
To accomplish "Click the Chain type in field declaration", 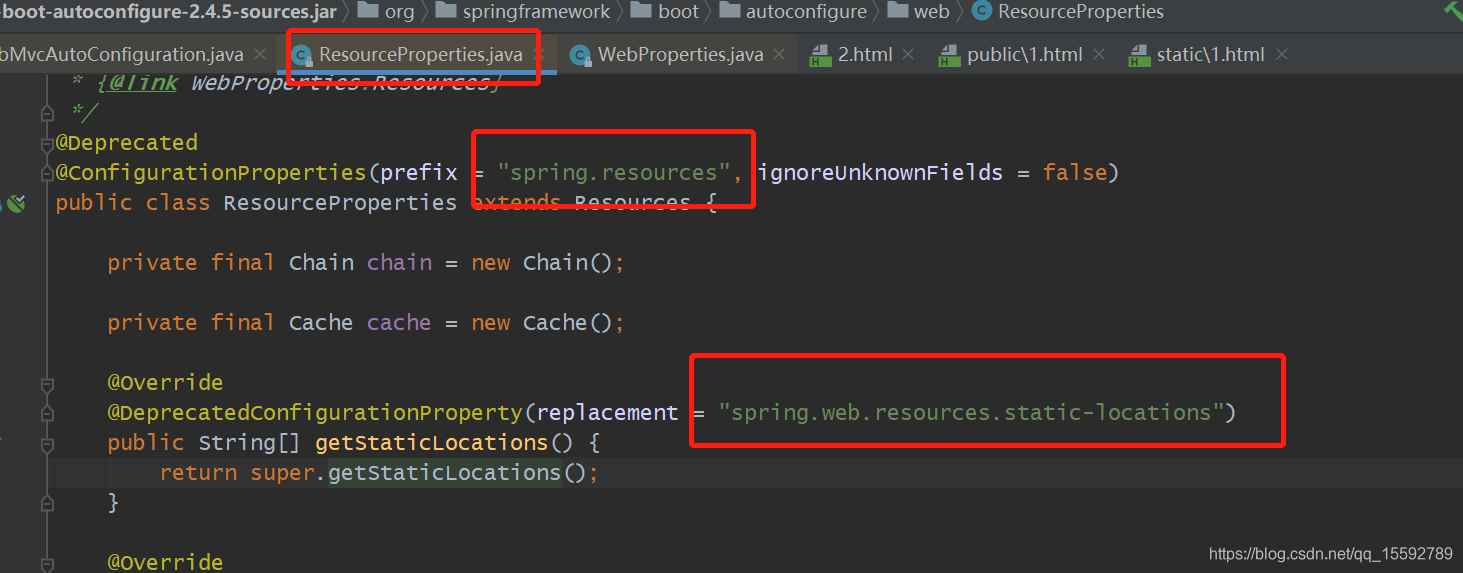I will [321, 263].
